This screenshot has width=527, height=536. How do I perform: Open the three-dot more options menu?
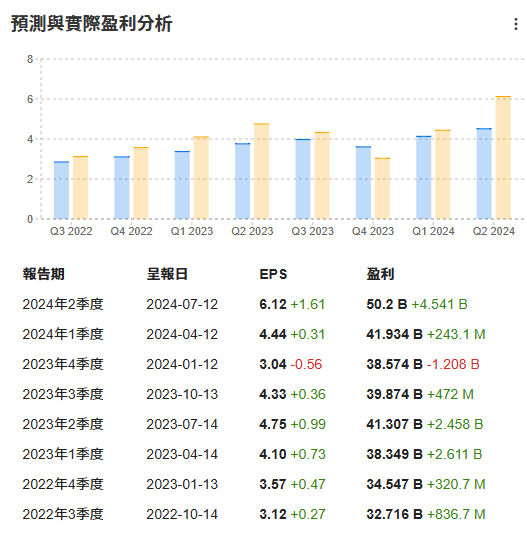click(515, 24)
